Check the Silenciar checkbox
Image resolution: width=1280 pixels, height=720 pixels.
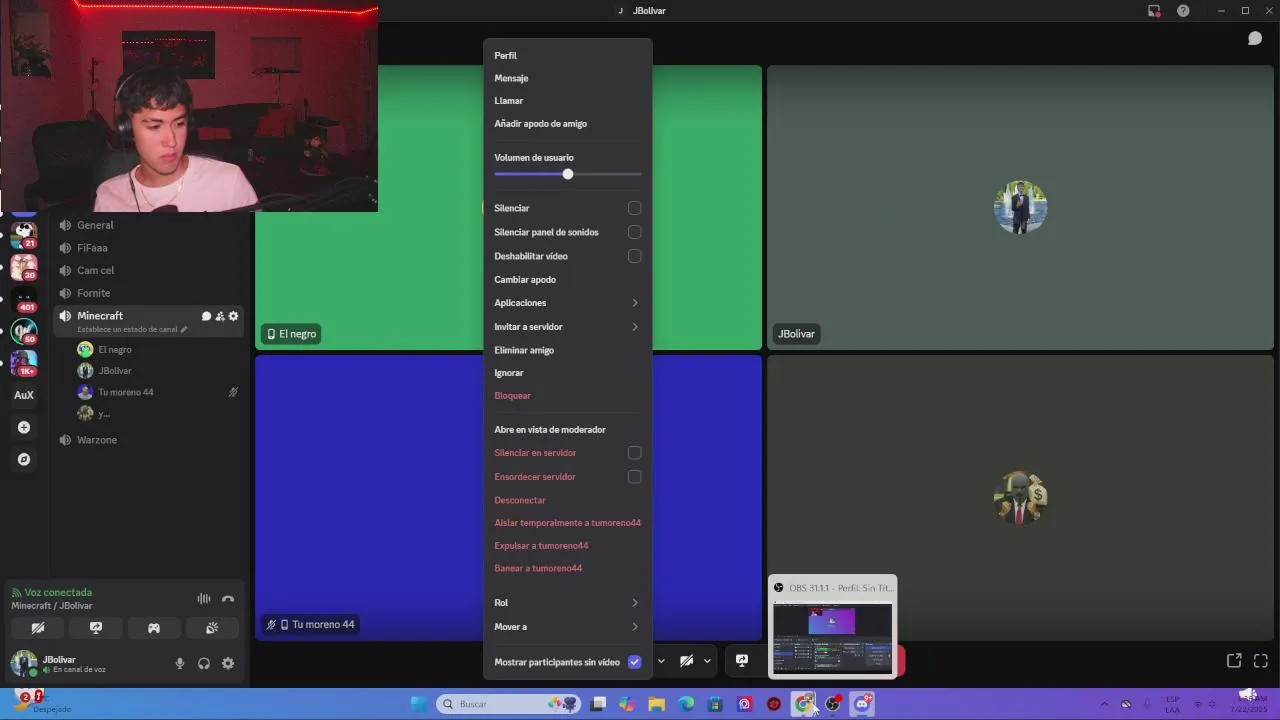pos(634,208)
